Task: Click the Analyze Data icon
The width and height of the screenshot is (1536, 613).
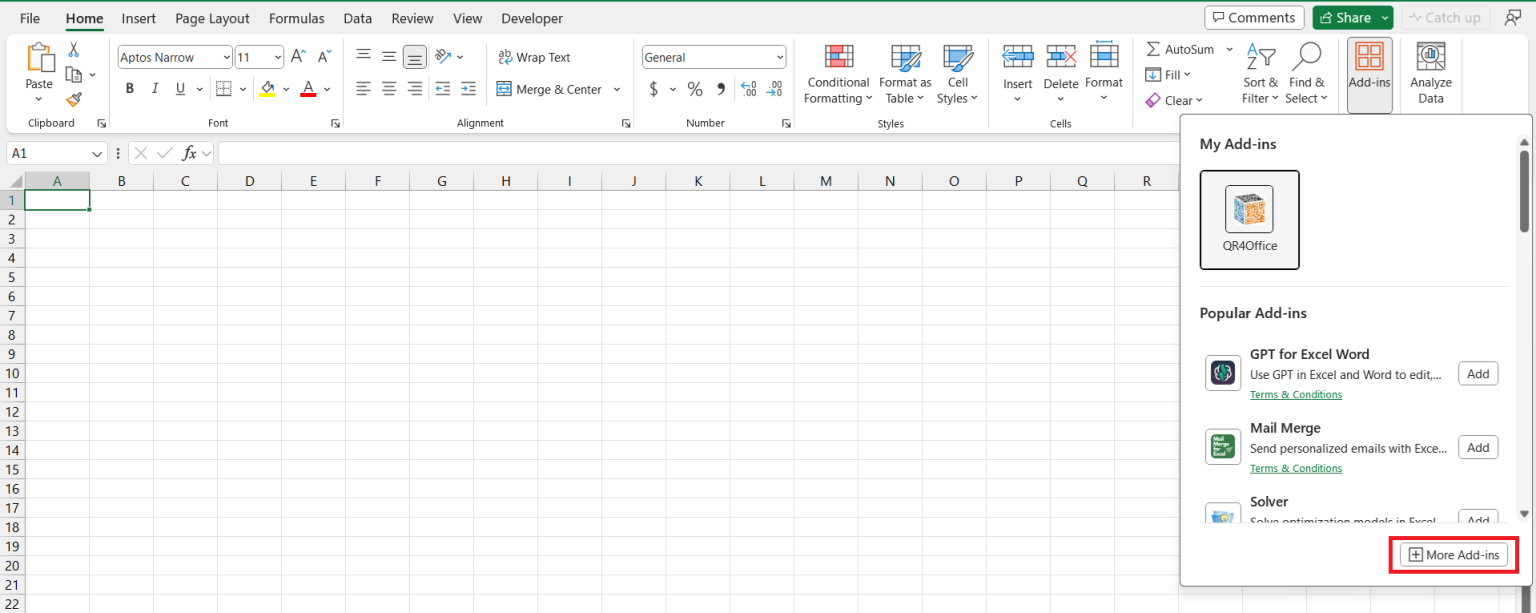Action: pyautogui.click(x=1431, y=74)
